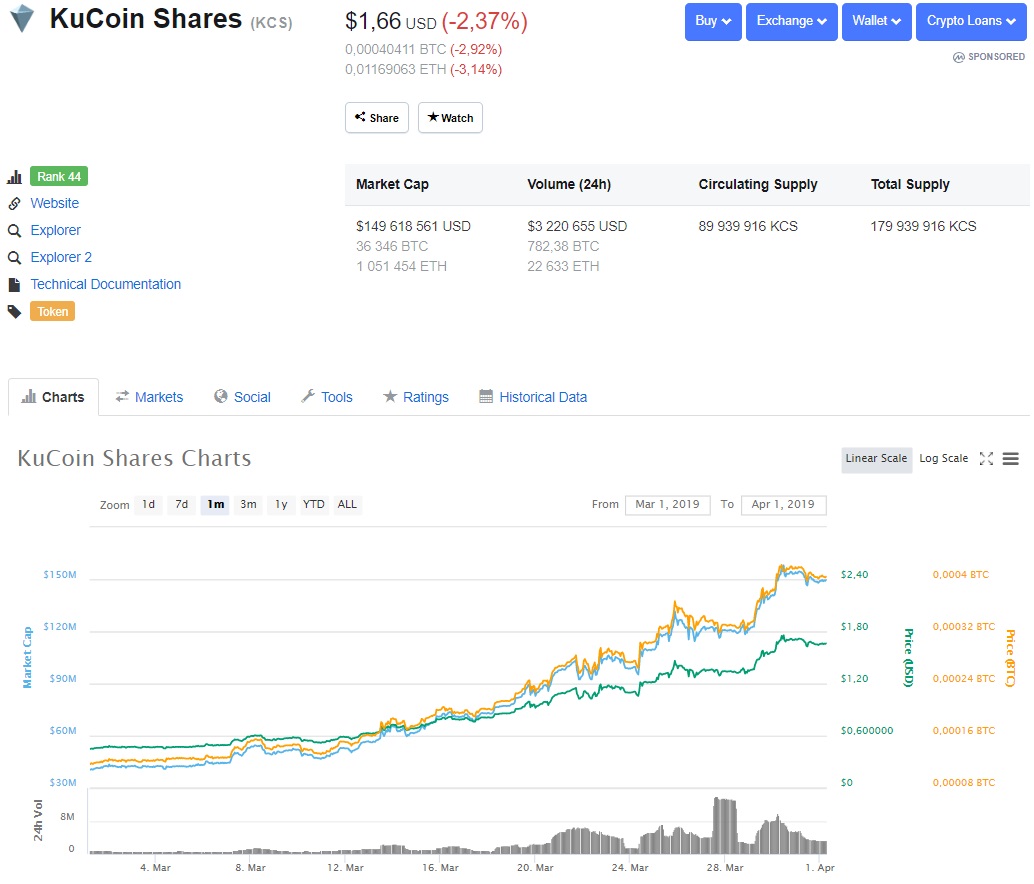Image resolution: width=1034 pixels, height=884 pixels.
Task: Set chart zoom to 1m
Action: [215, 505]
